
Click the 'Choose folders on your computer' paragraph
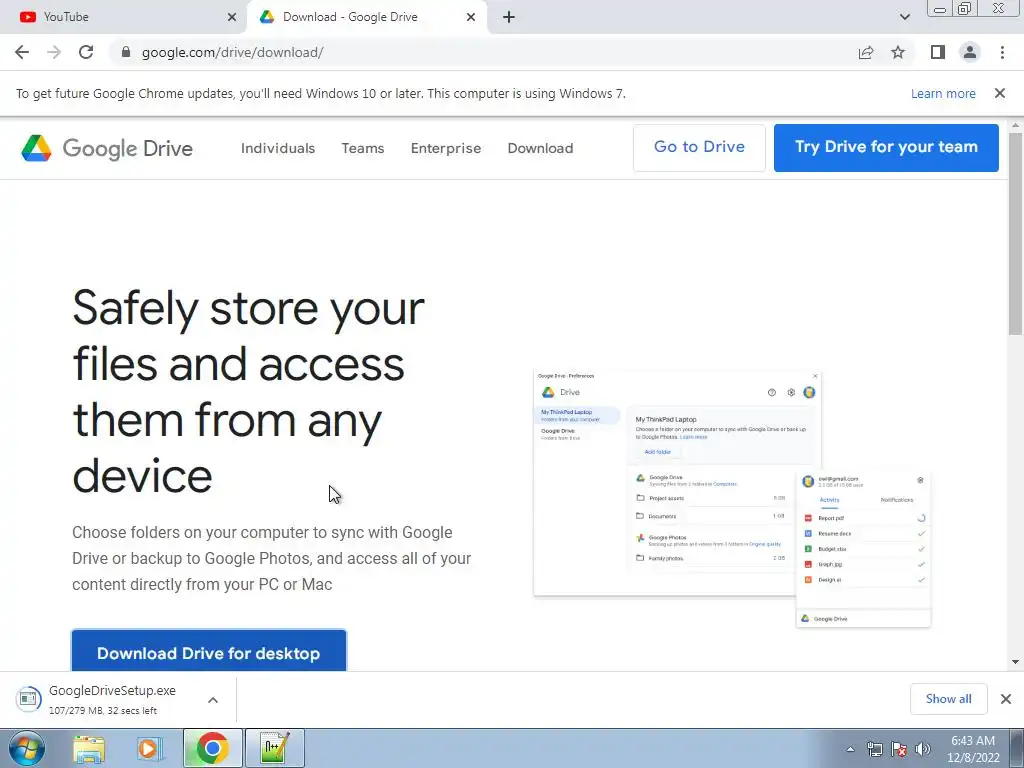(x=272, y=558)
